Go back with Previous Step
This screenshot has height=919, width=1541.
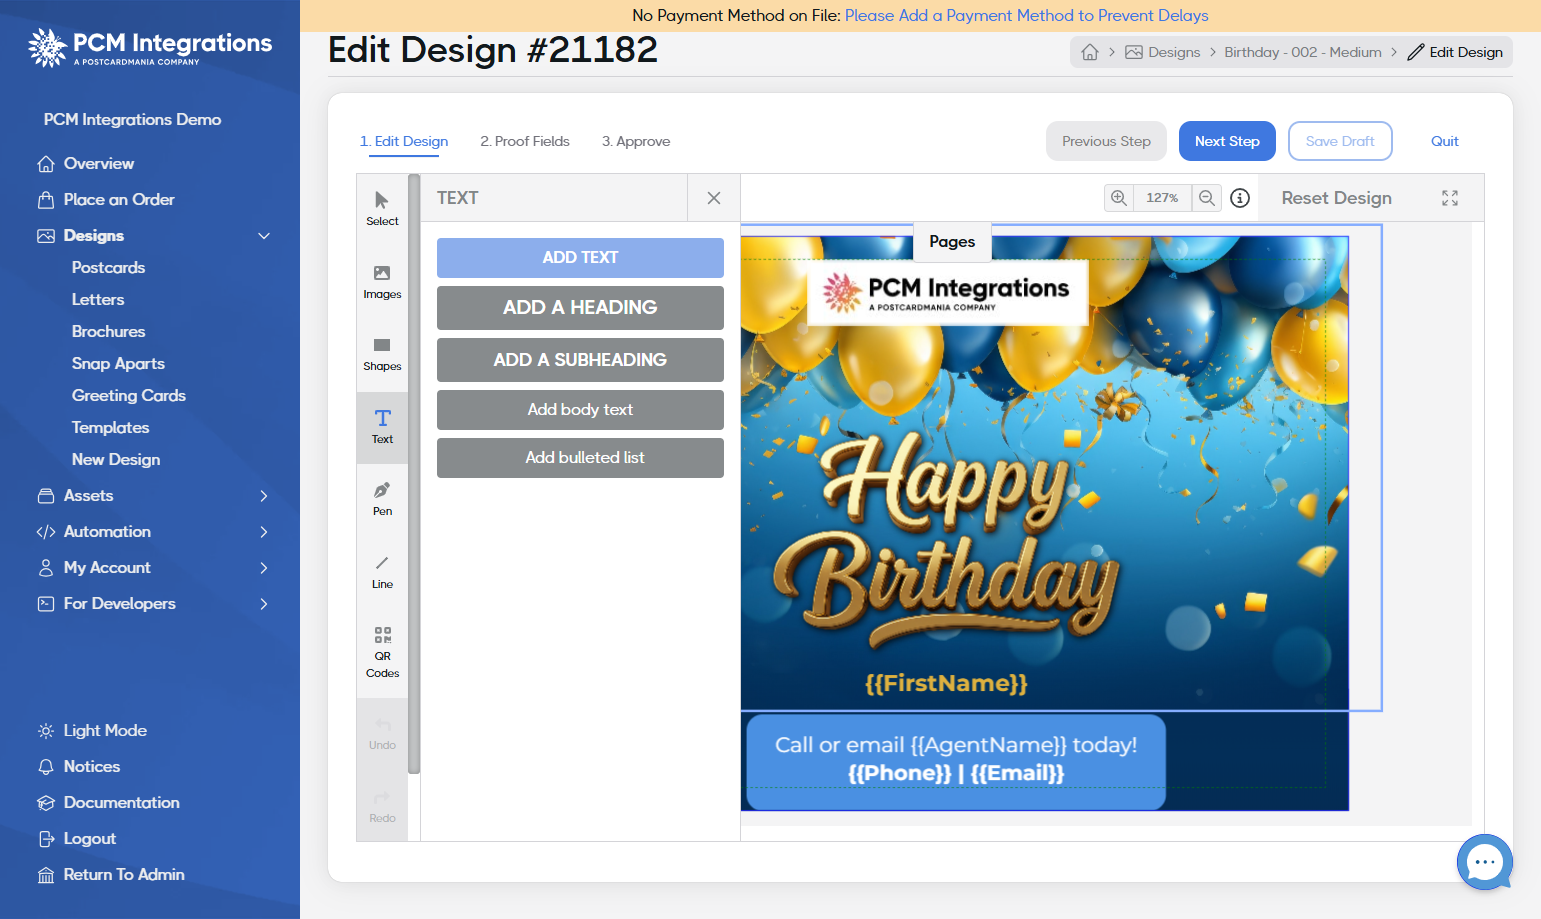pos(1106,141)
